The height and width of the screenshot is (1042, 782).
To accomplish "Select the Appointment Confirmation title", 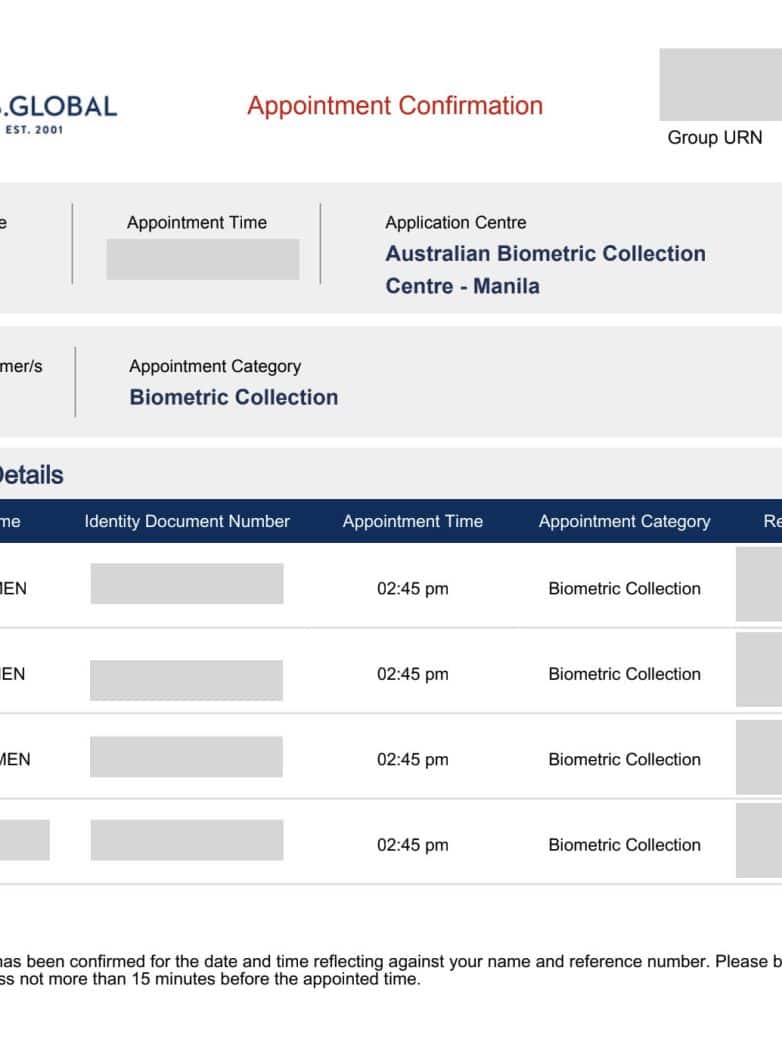I will 395,106.
